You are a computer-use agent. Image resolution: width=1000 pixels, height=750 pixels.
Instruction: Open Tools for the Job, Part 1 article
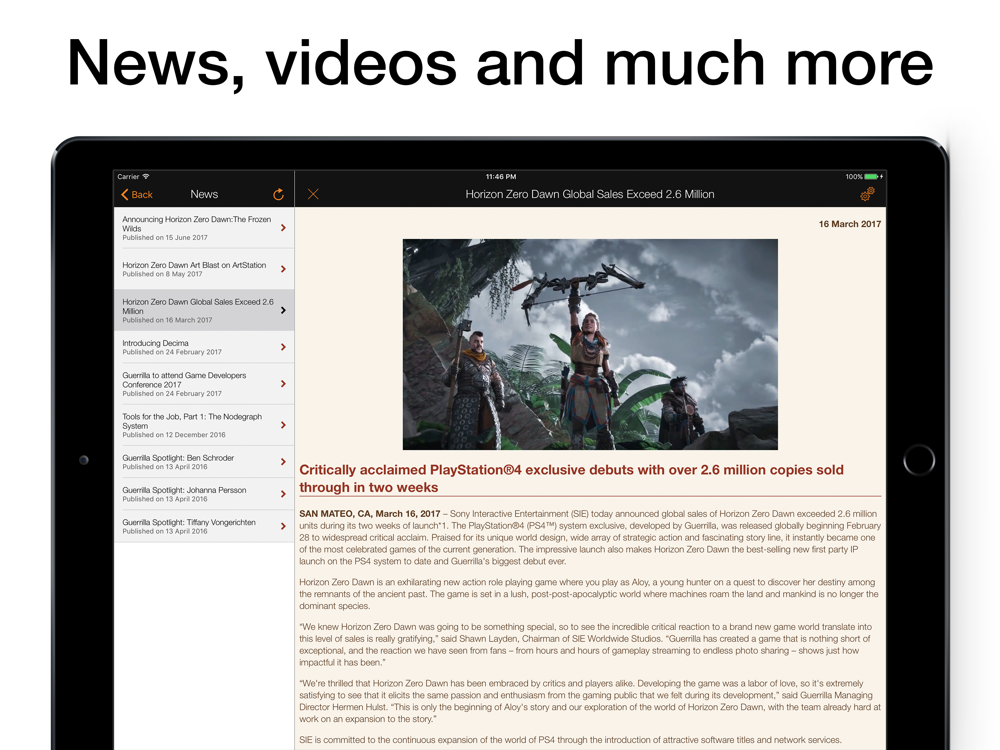(204, 425)
